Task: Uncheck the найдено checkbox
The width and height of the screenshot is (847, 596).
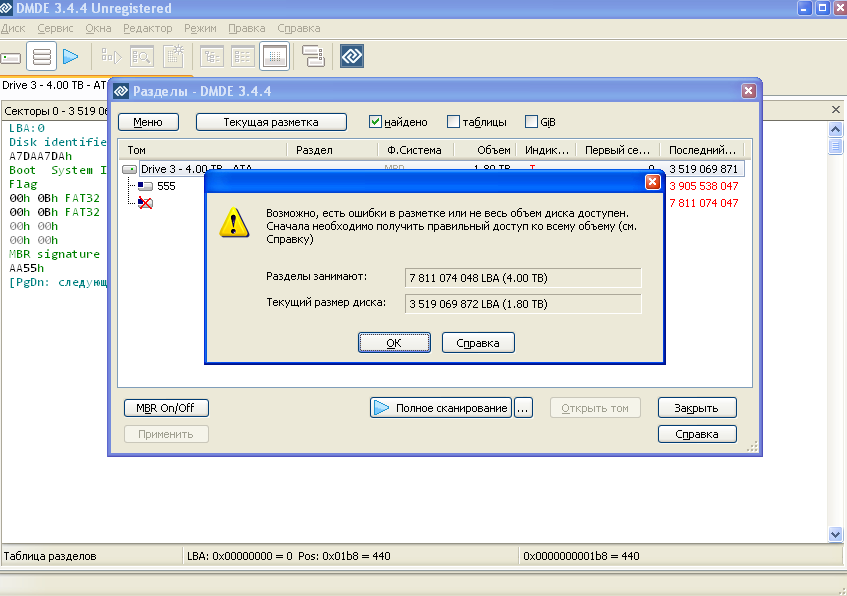Action: 373,121
